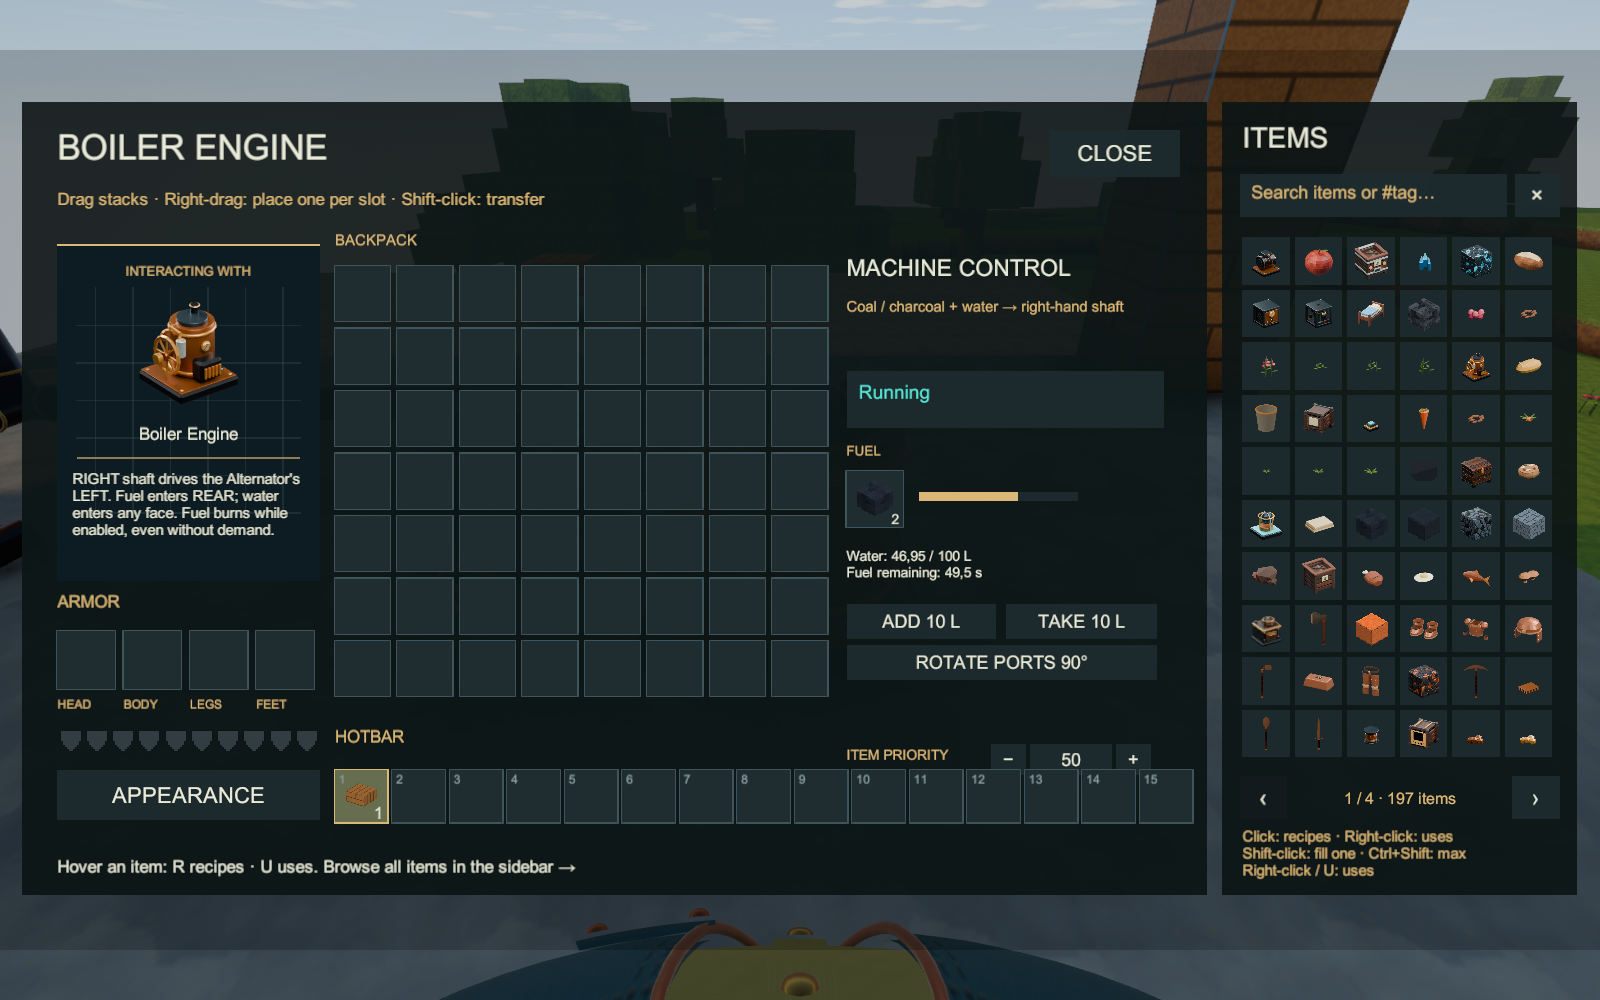Select wood planks in hotbar slot 1
The width and height of the screenshot is (1600, 1000).
[x=361, y=796]
